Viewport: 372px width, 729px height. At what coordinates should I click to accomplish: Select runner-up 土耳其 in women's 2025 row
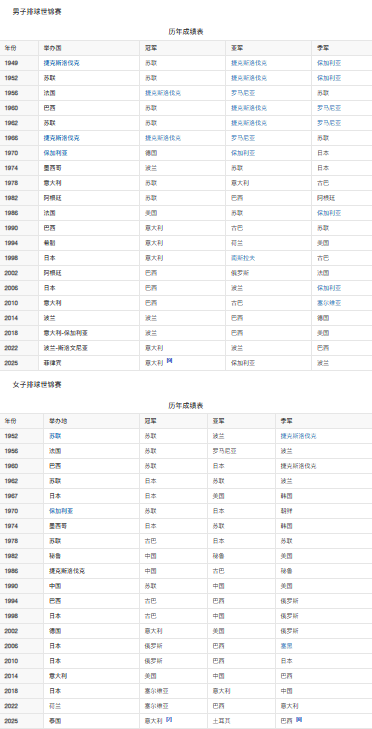click(222, 721)
